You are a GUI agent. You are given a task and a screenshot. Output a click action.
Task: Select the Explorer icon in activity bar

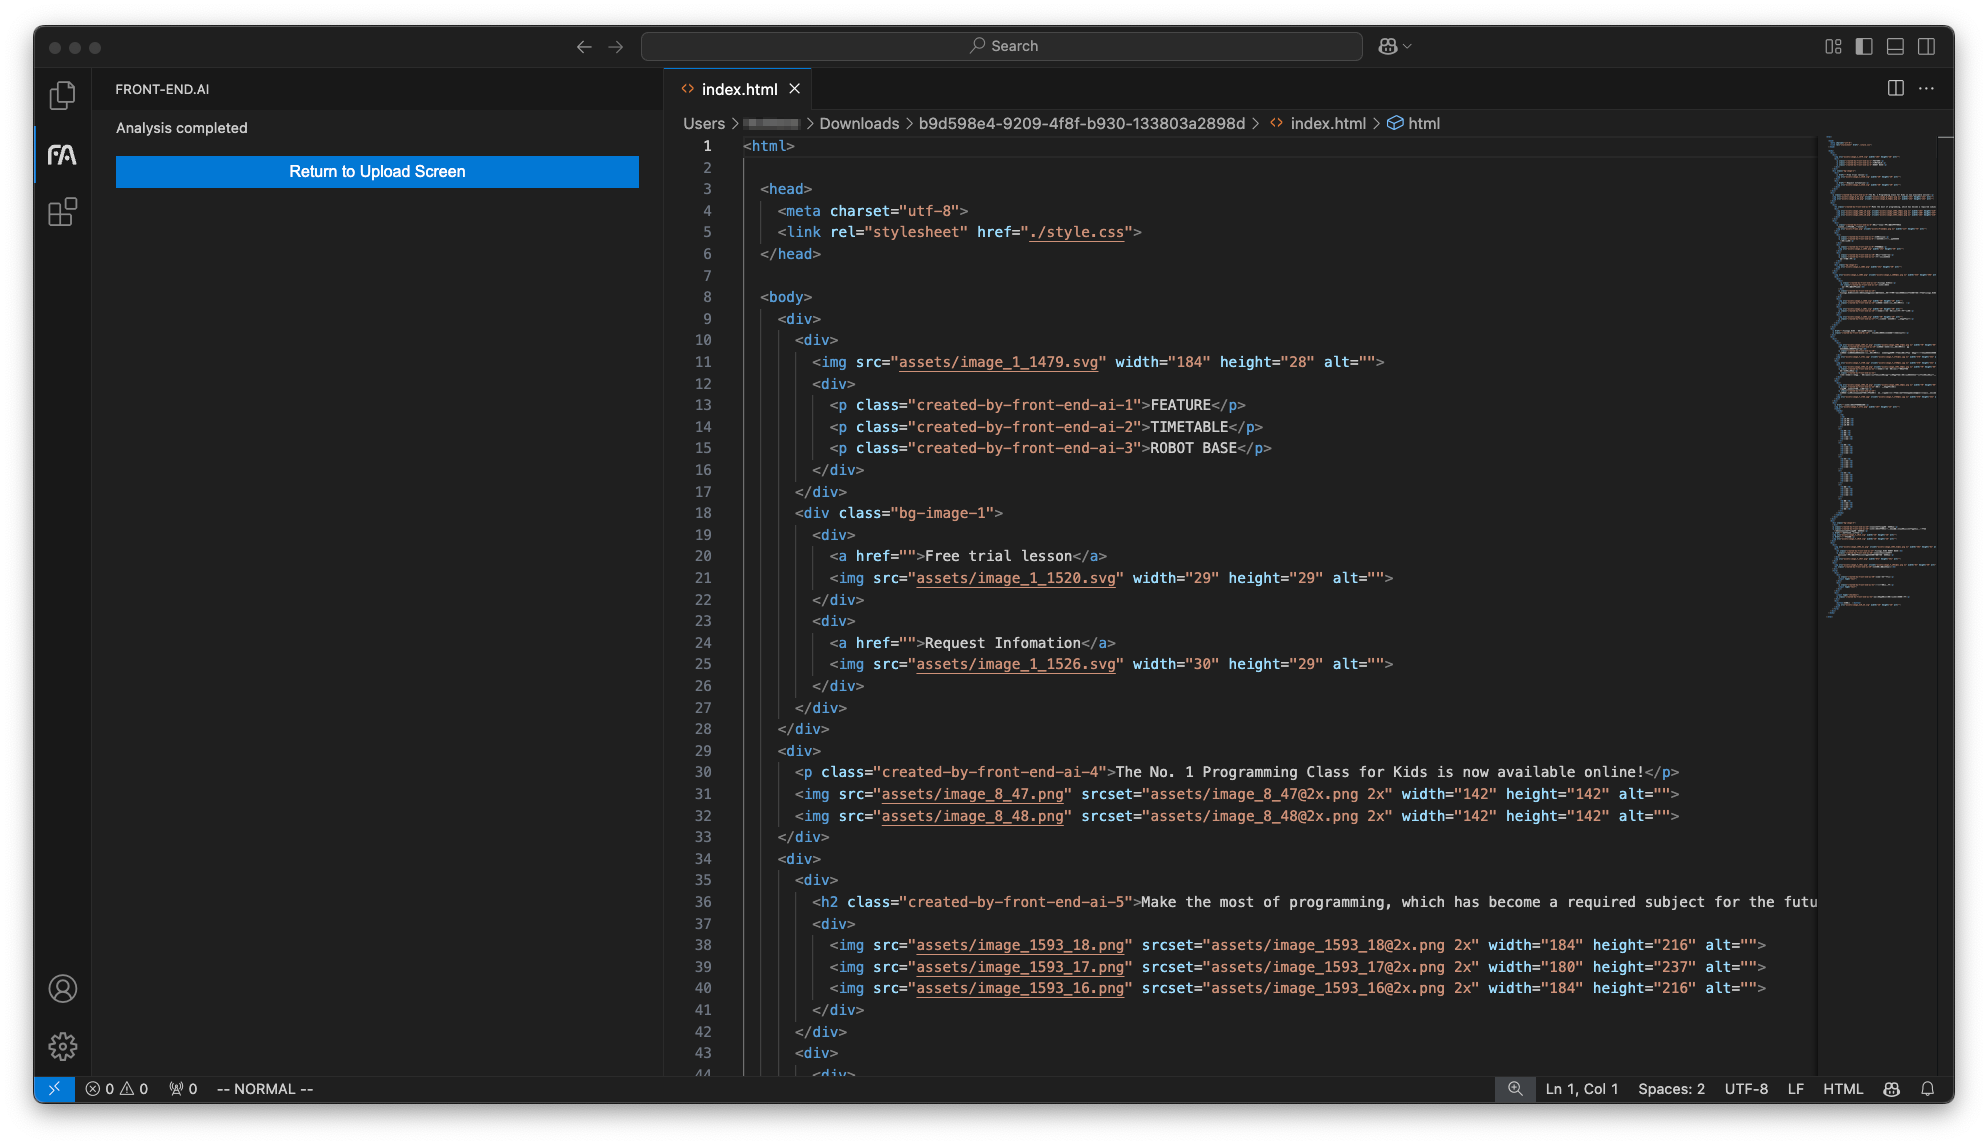[62, 95]
